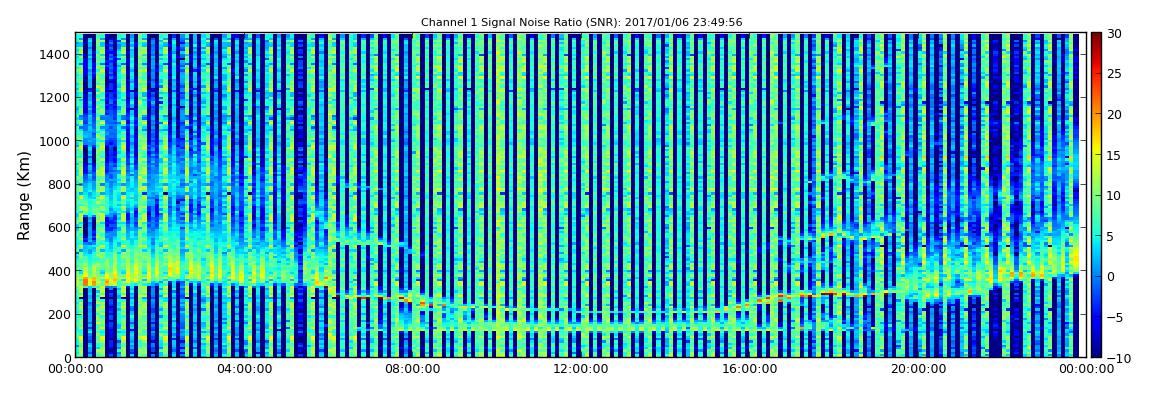Click the colorbar label 5
Viewport: 1150px width, 407px height.
click(x=1111, y=236)
